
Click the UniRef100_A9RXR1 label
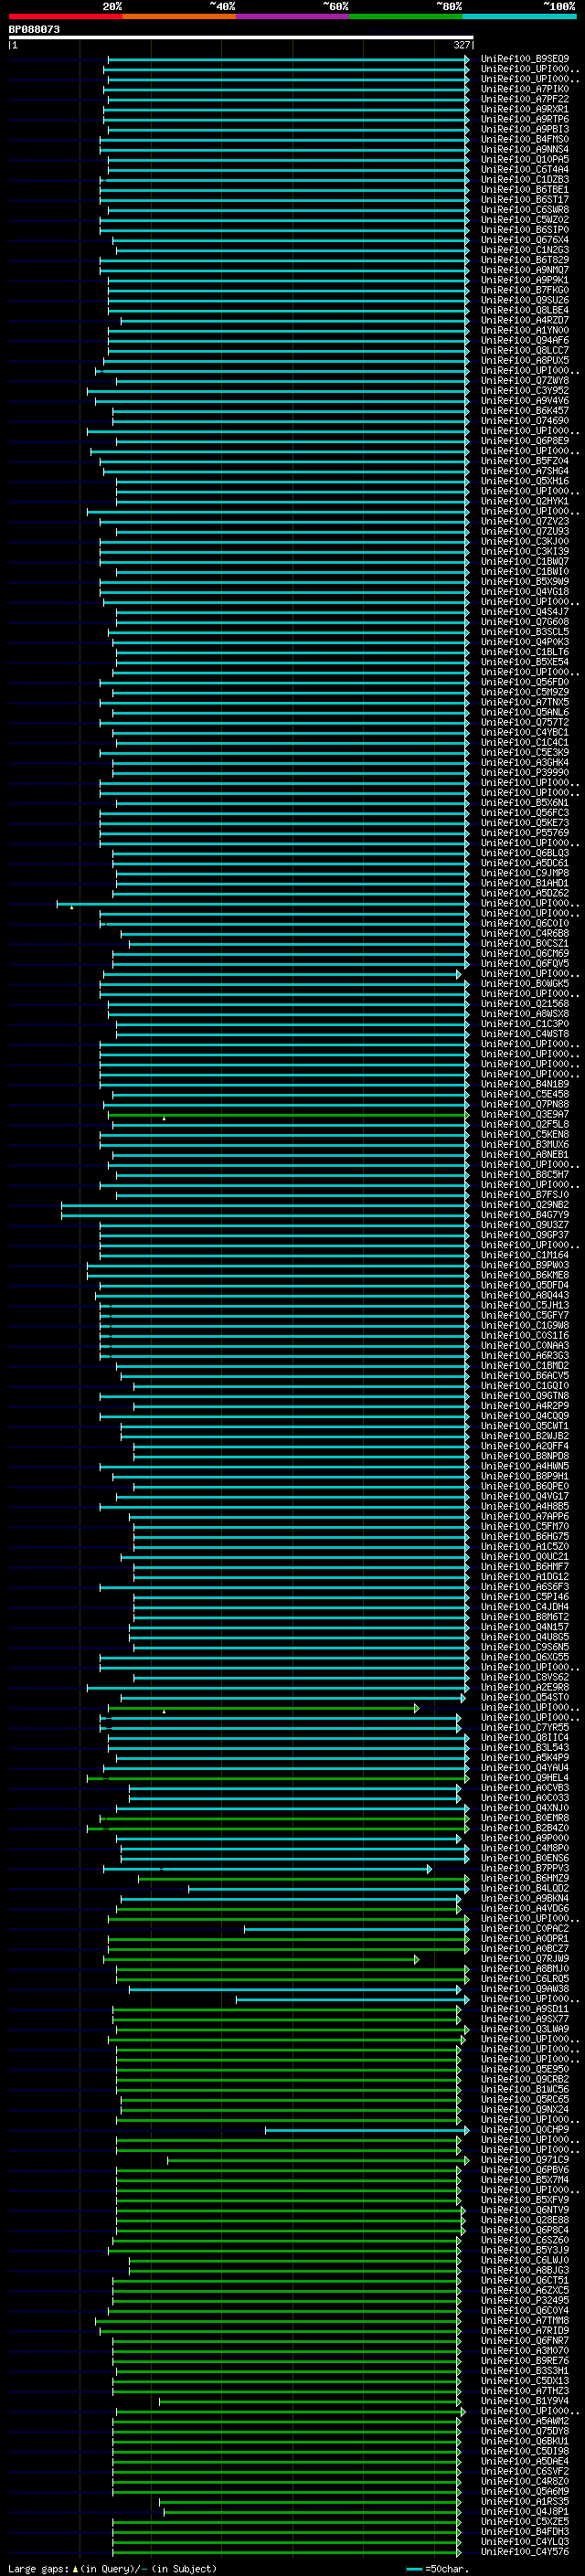[525, 109]
